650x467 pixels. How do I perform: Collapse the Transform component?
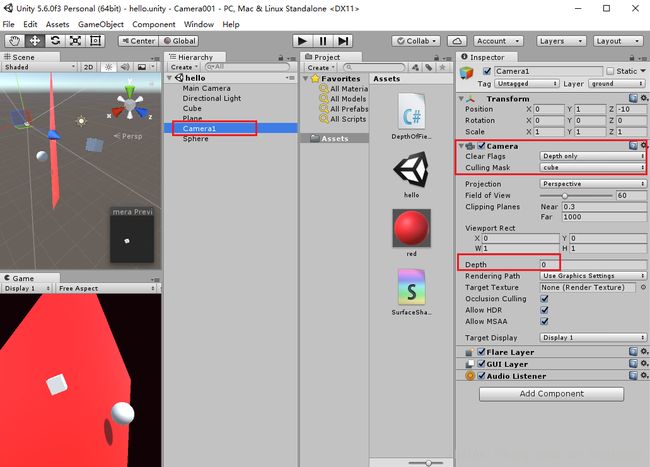click(x=461, y=99)
